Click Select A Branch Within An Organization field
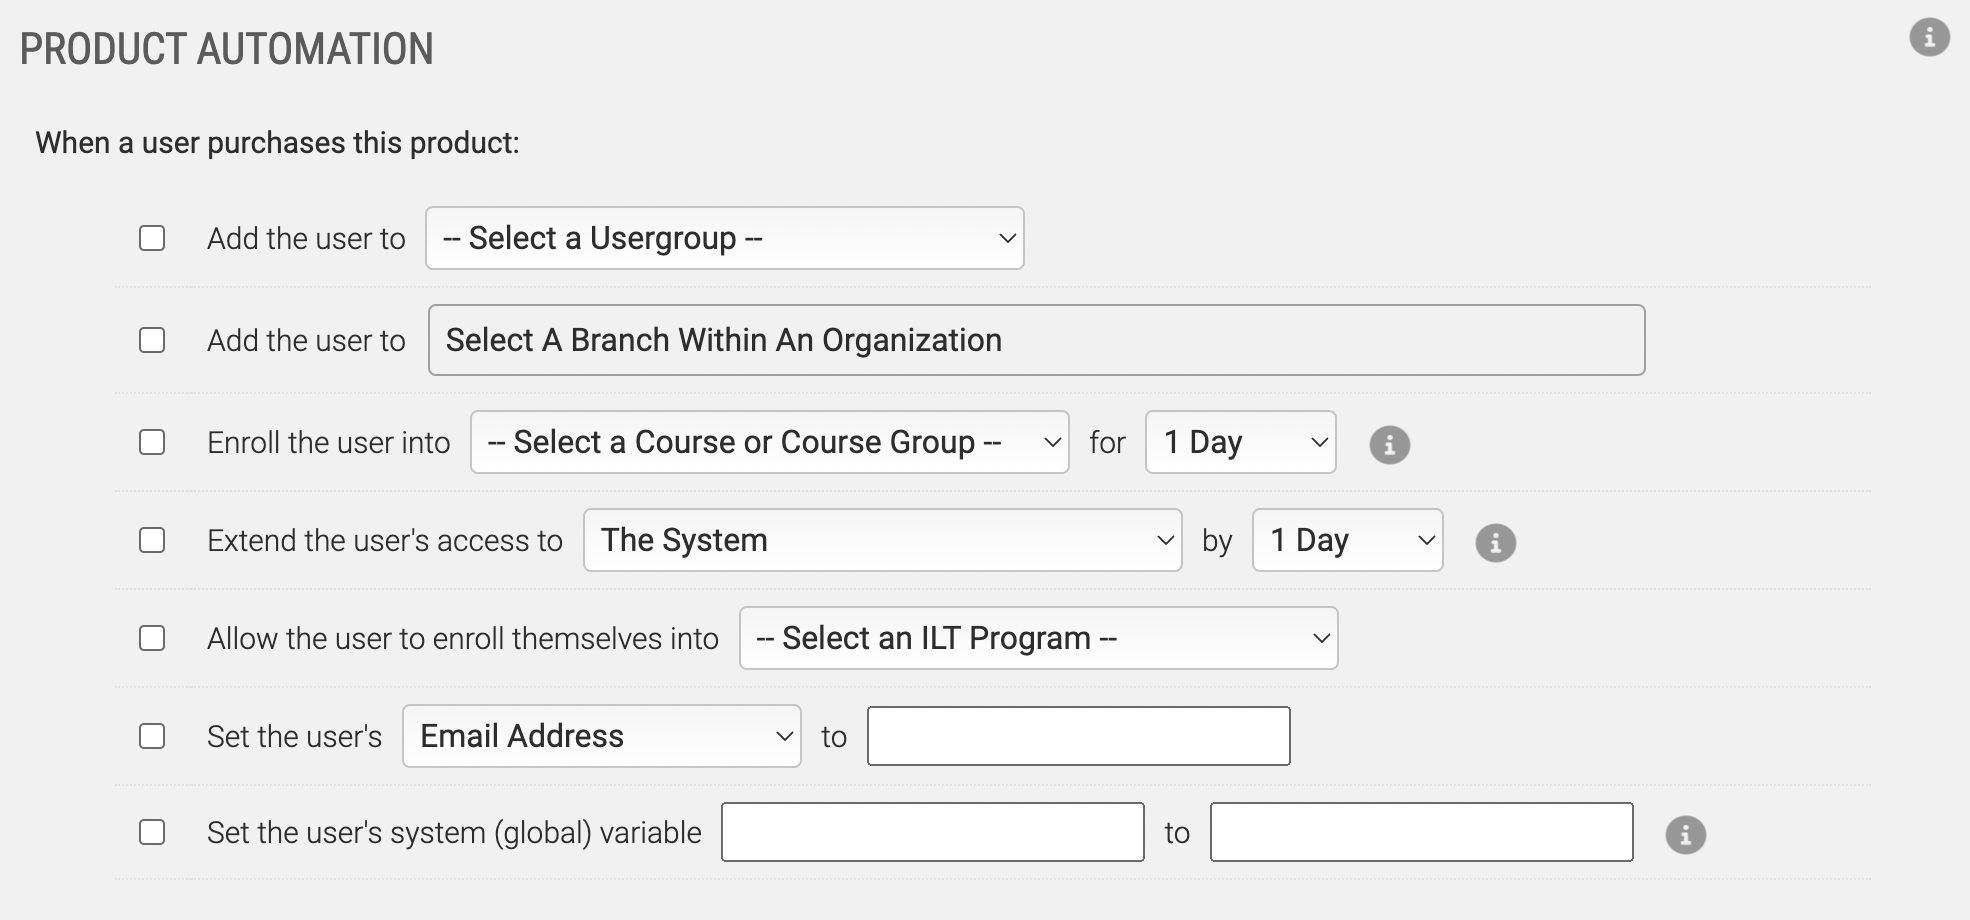The width and height of the screenshot is (1970, 920). 1037,340
